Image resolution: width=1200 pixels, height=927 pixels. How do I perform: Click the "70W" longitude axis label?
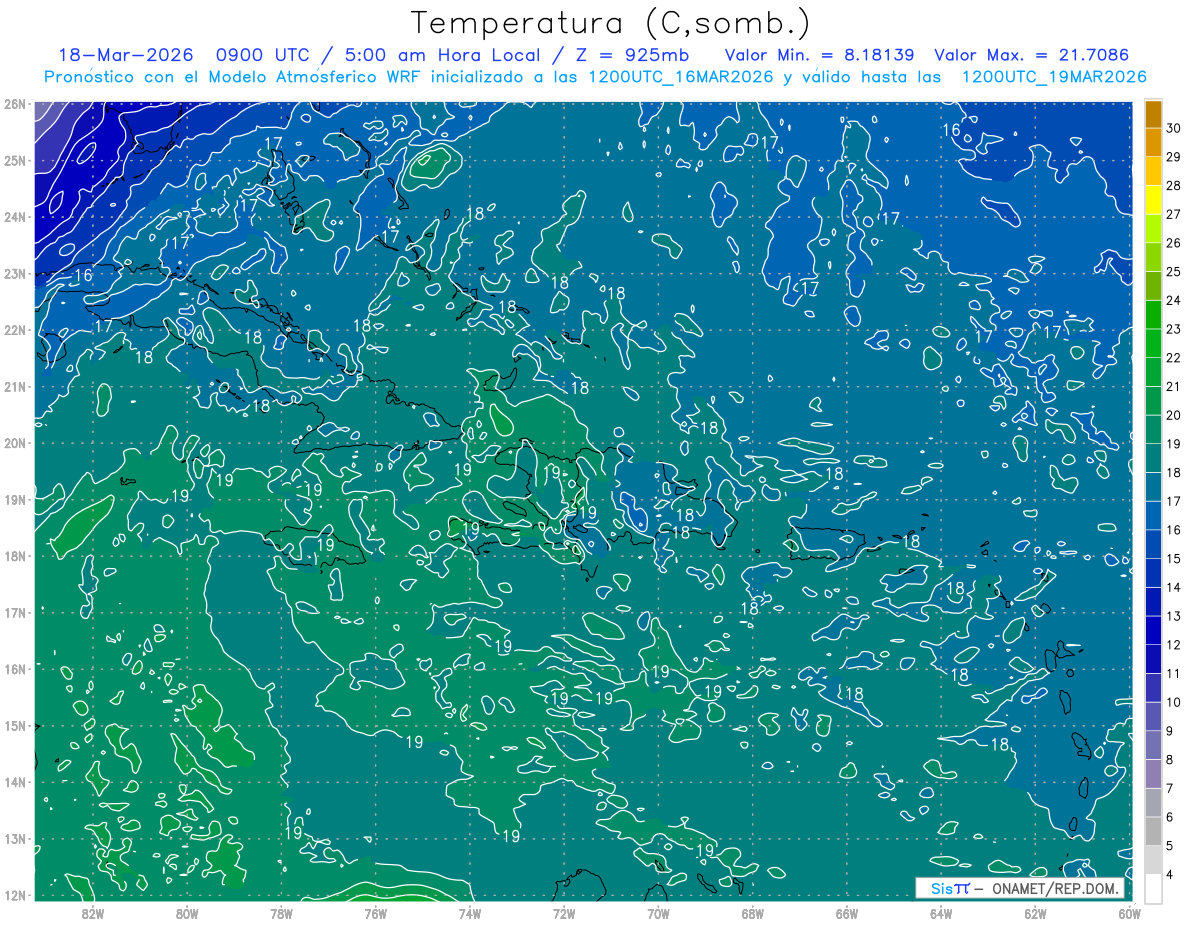pos(658,913)
